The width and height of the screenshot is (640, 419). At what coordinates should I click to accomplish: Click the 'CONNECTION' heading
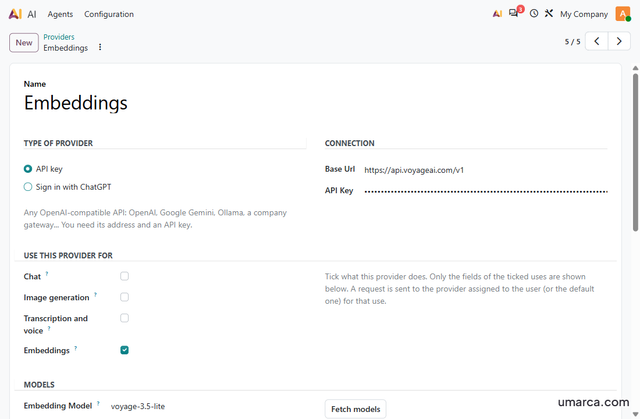tap(349, 143)
